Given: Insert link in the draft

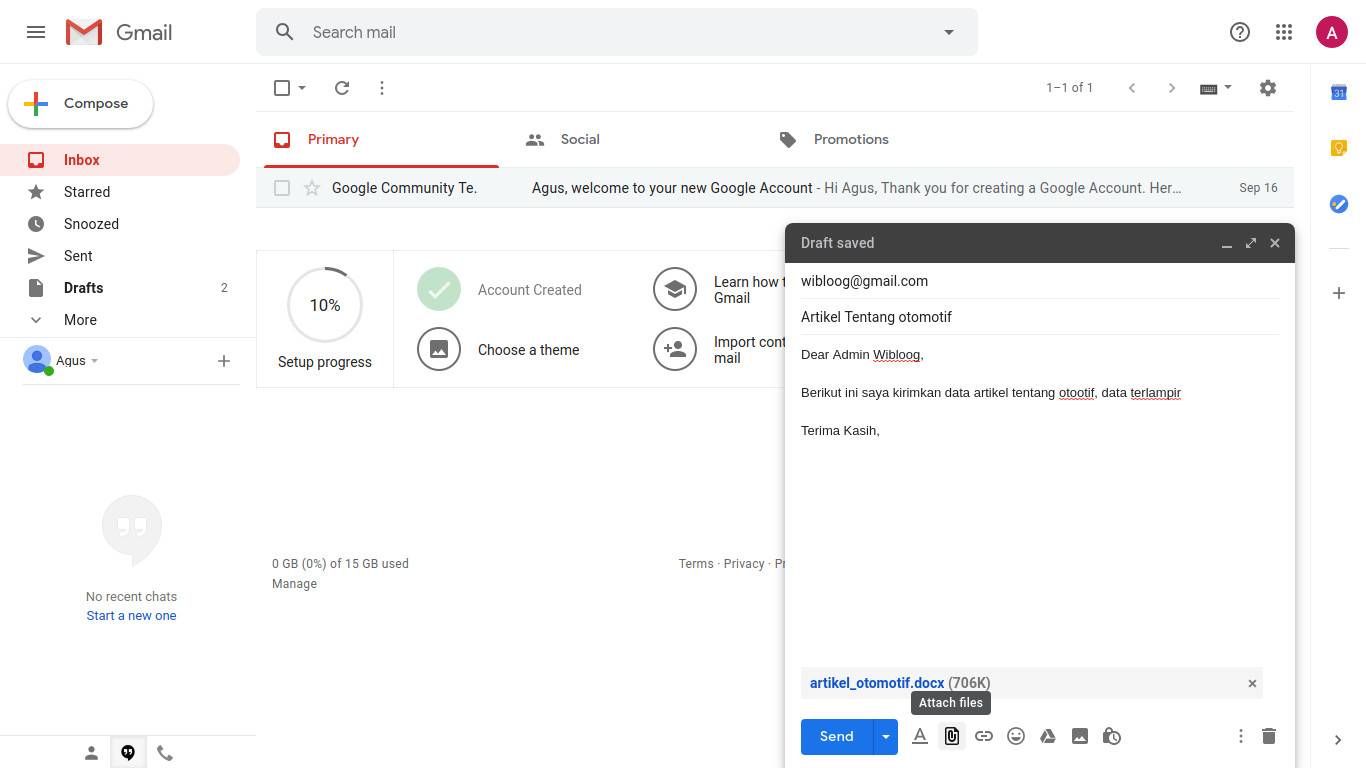Looking at the screenshot, I should pos(984,736).
